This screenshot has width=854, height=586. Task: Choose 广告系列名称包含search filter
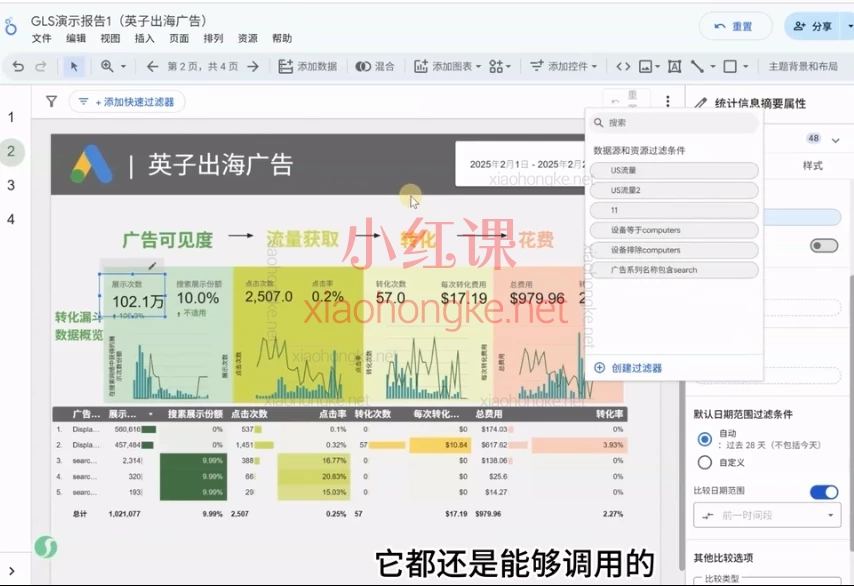point(674,270)
